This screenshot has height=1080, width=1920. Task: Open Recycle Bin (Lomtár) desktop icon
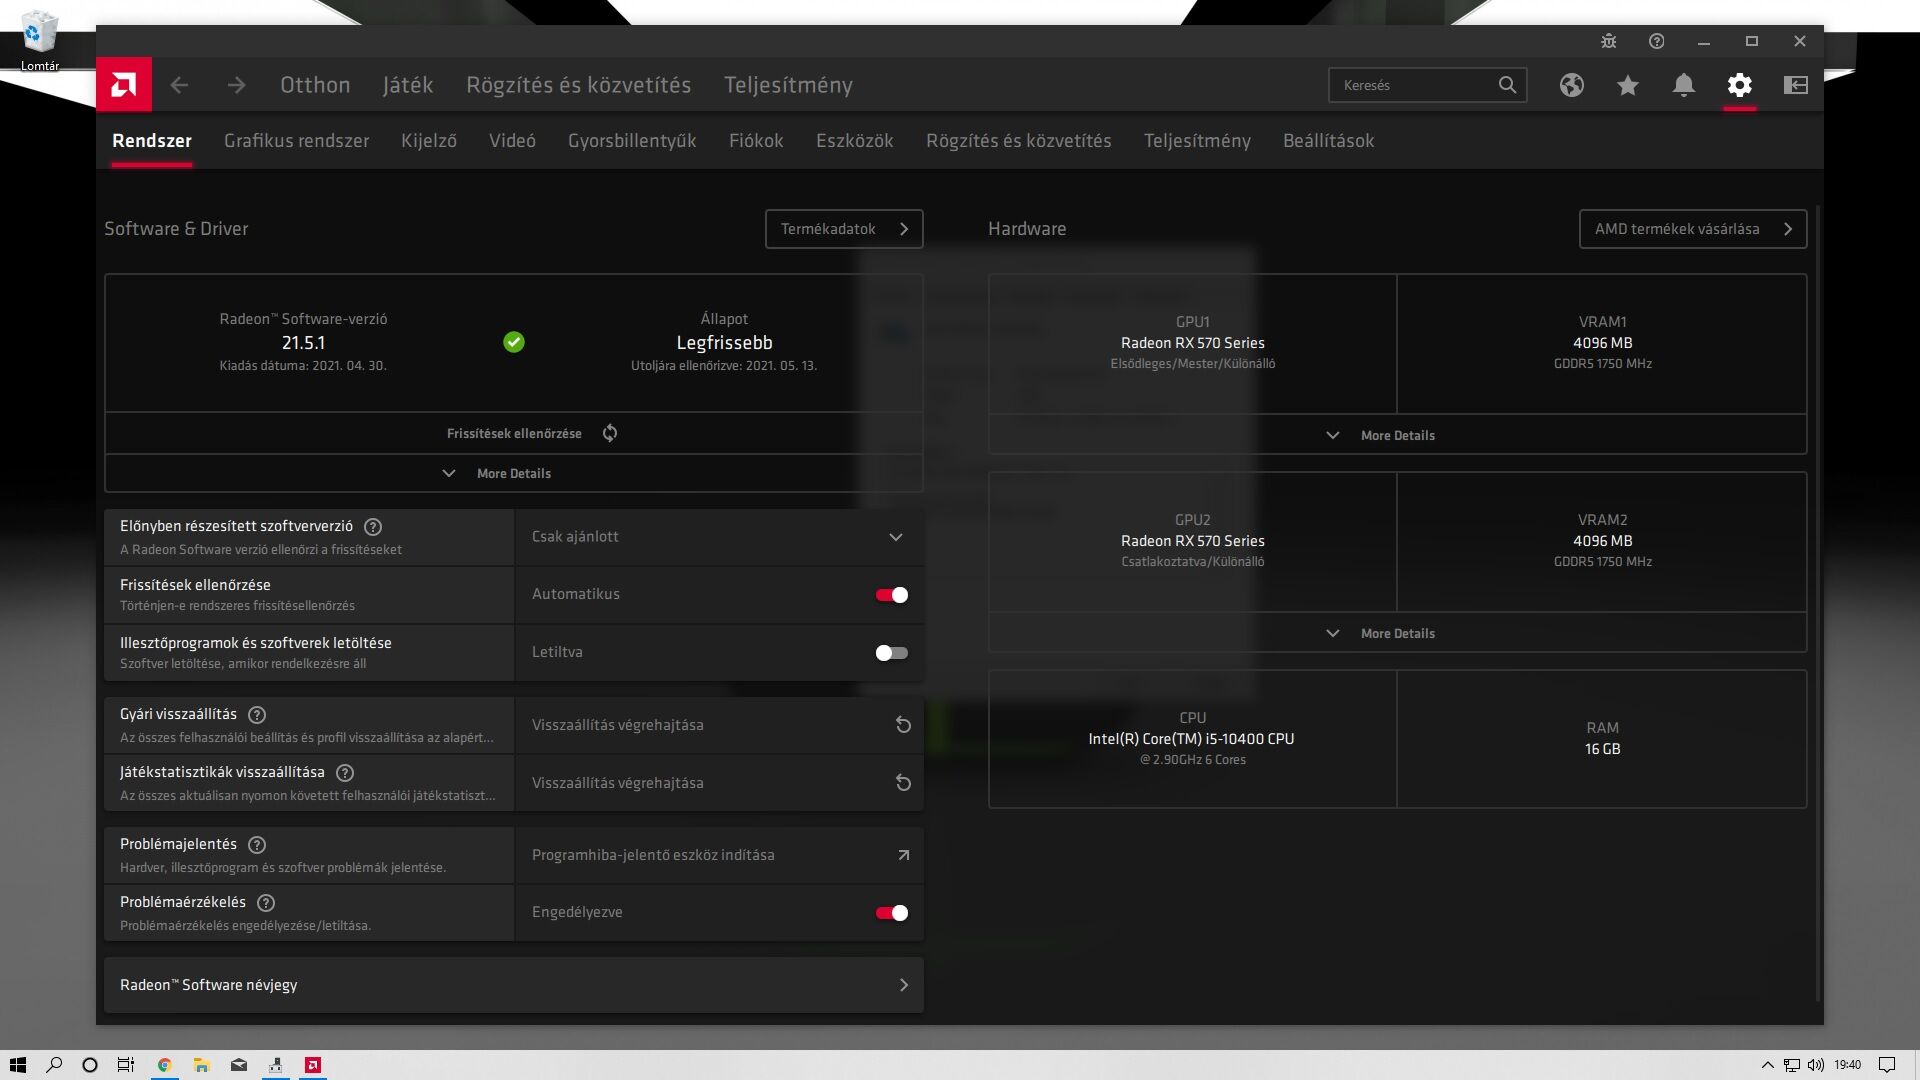(x=40, y=40)
